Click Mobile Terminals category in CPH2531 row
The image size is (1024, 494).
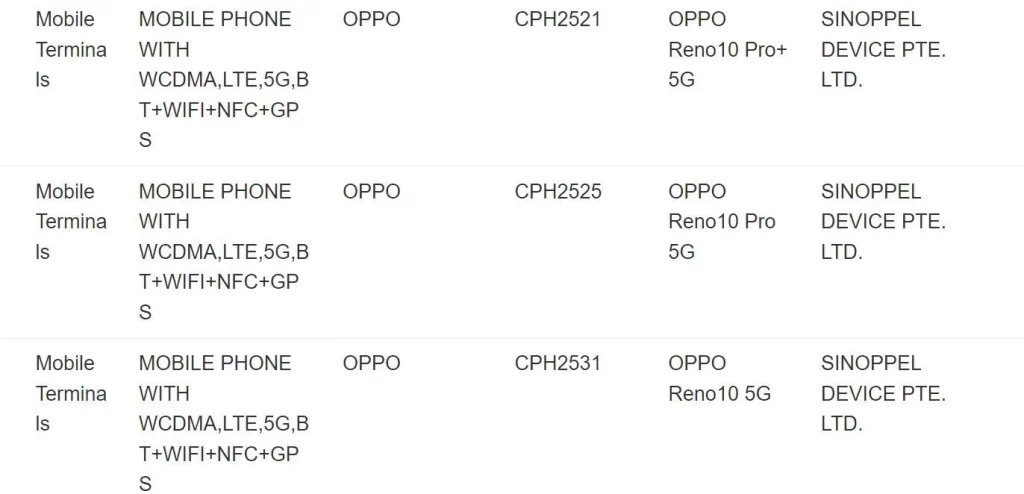(x=70, y=393)
